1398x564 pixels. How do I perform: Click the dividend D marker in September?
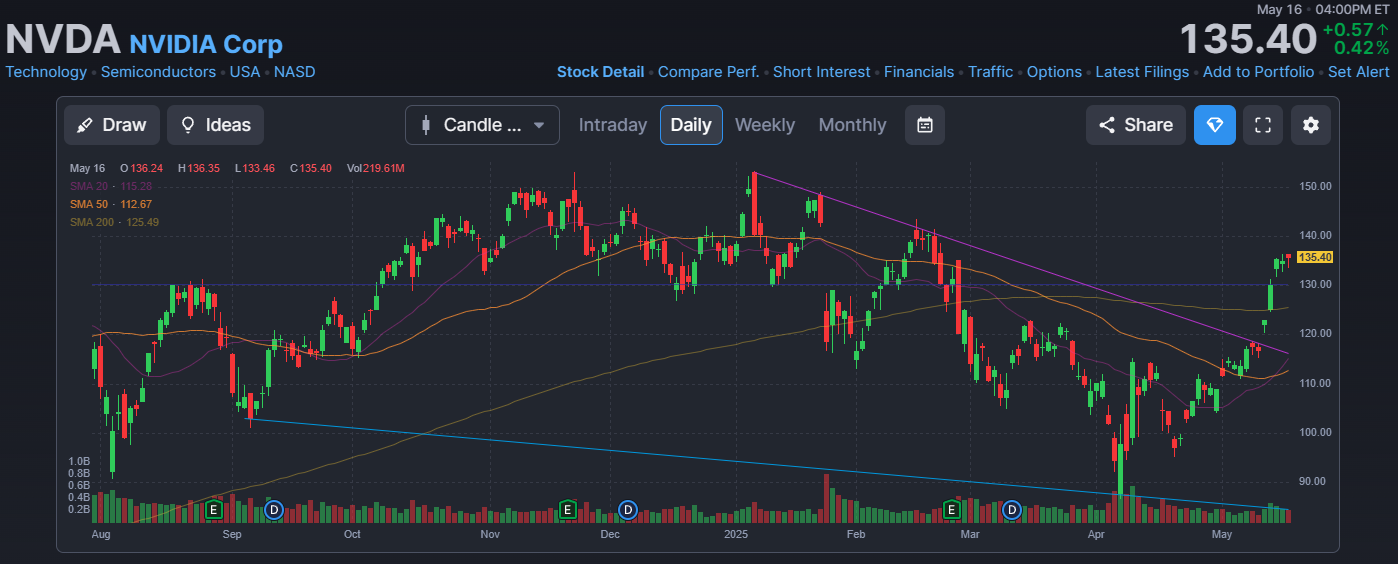coord(273,510)
